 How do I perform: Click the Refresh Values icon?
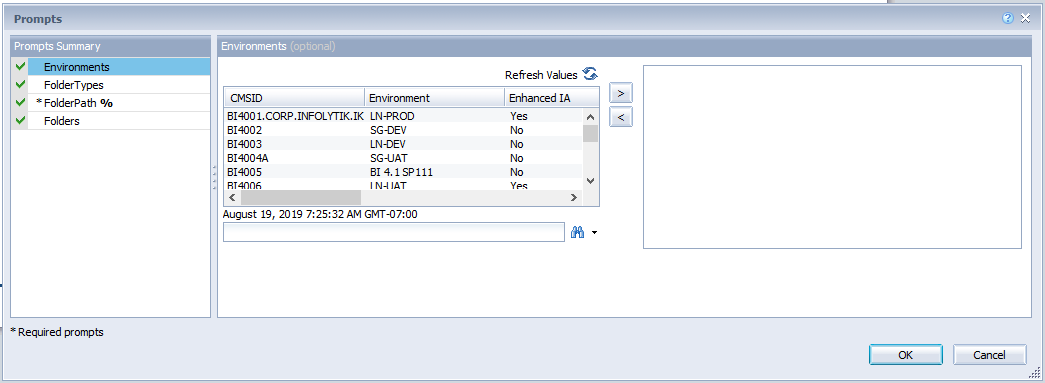[590, 75]
